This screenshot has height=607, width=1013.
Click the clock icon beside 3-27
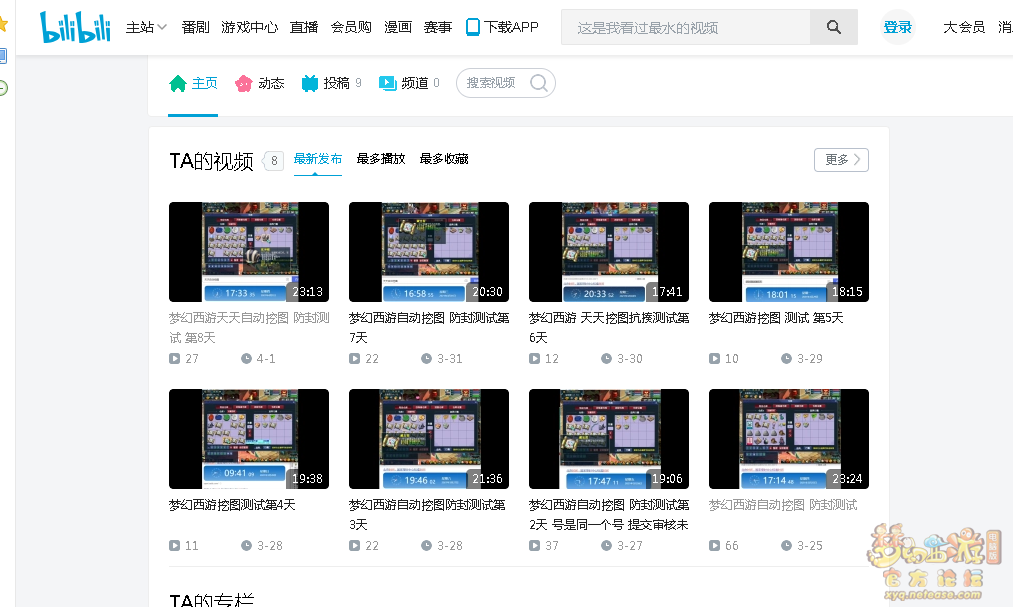pyautogui.click(x=606, y=546)
